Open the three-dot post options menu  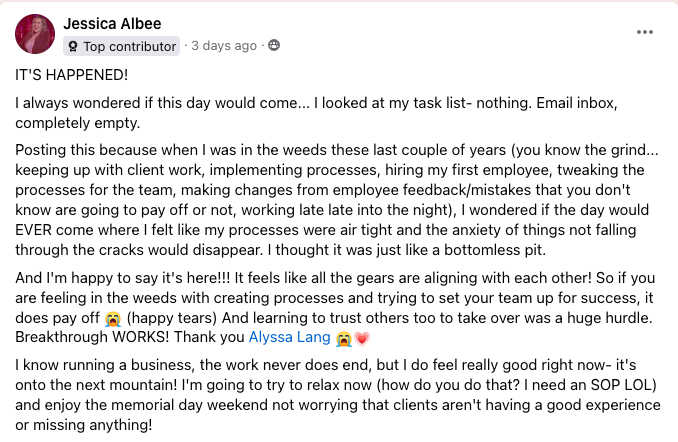pyautogui.click(x=645, y=31)
